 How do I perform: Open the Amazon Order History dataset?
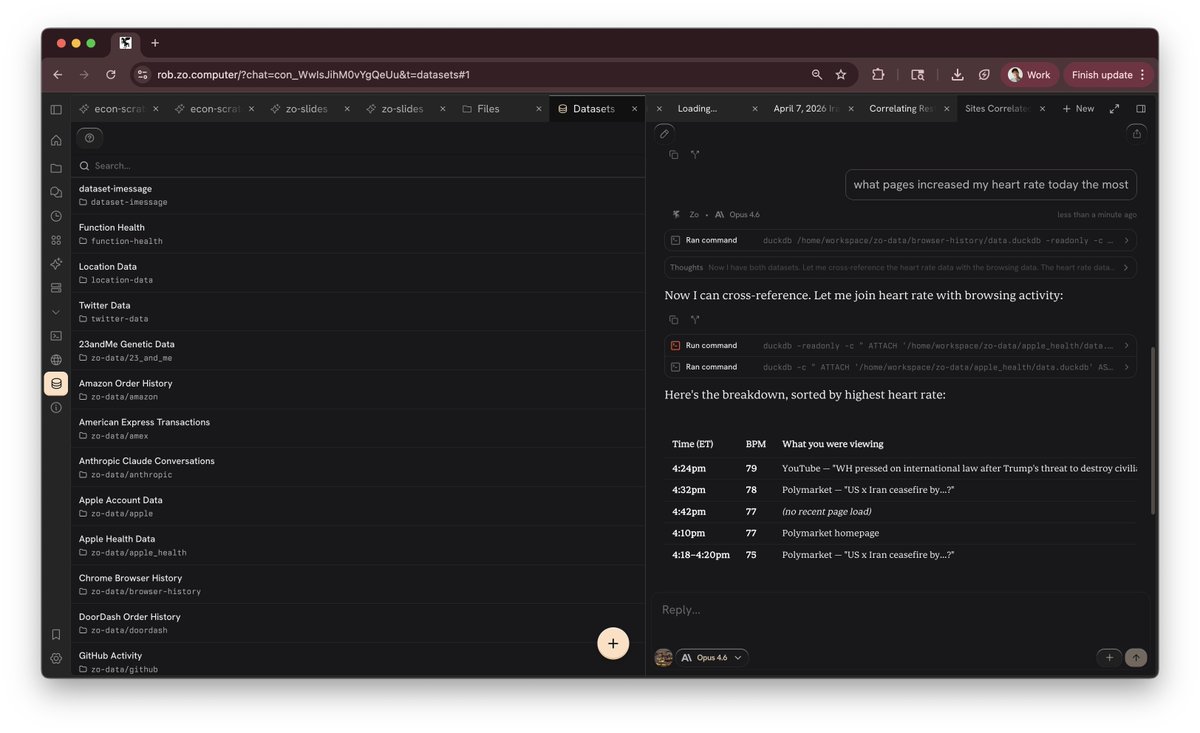tap(358, 390)
